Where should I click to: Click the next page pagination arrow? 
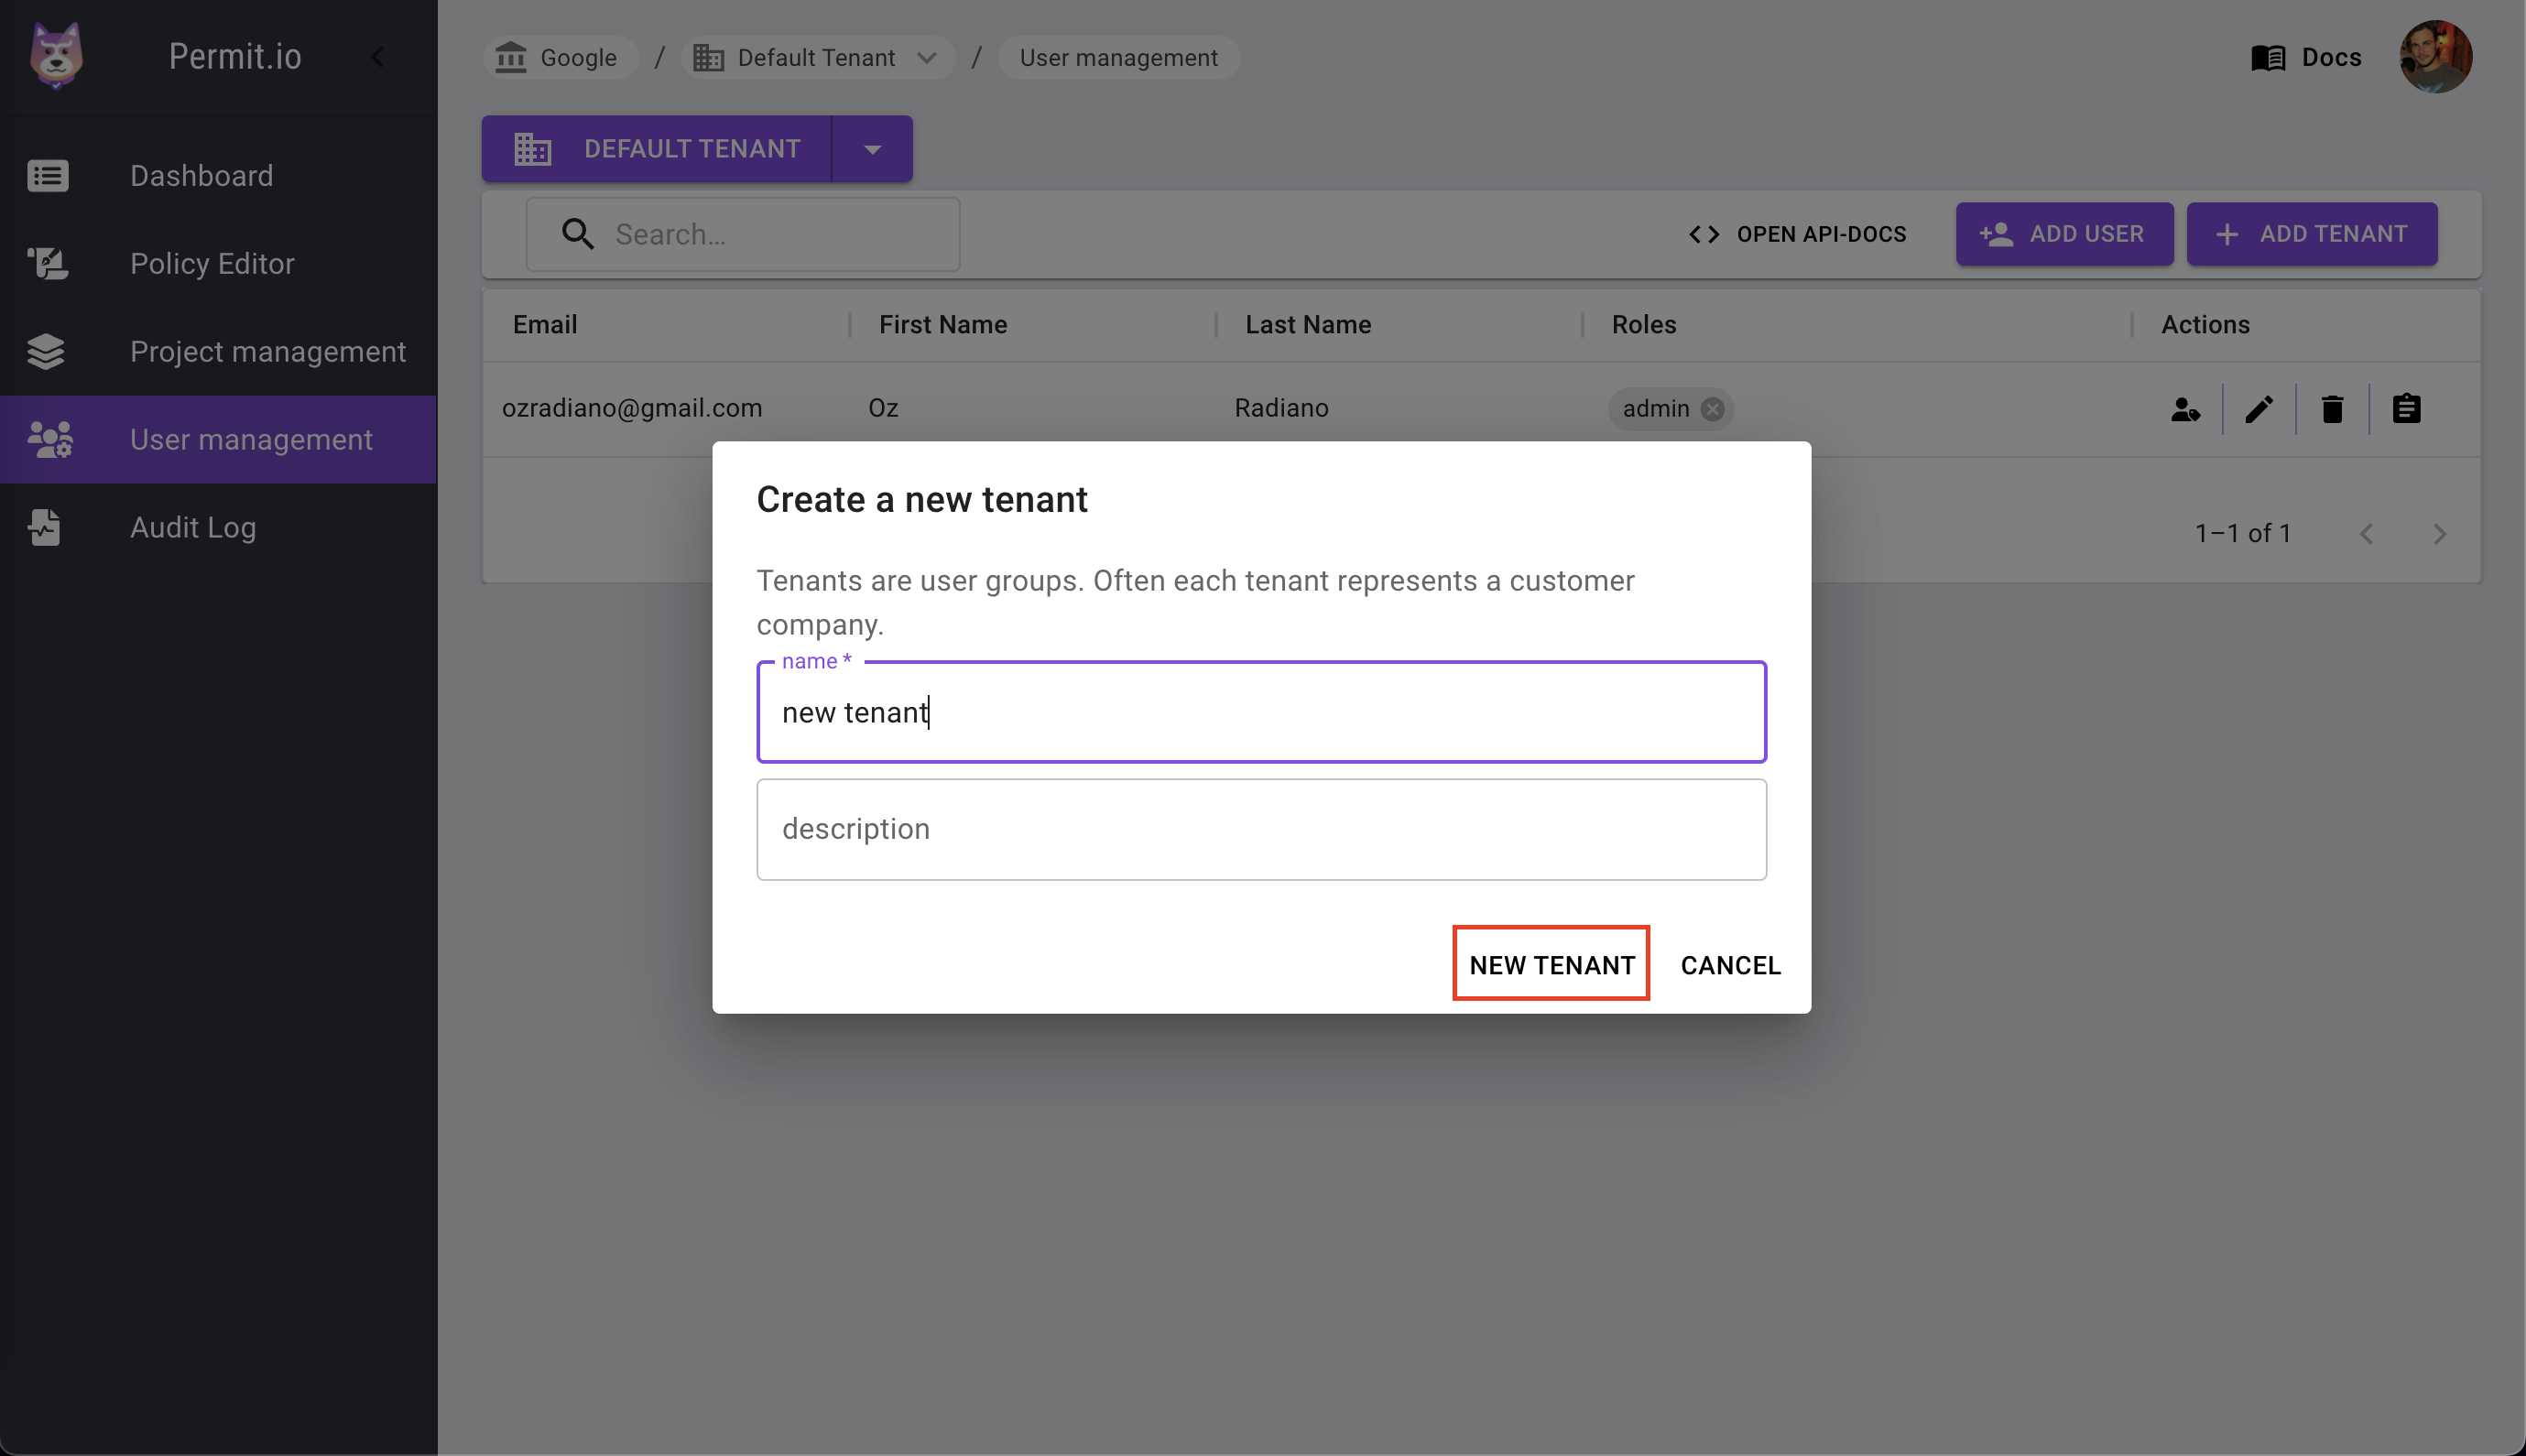tap(2440, 534)
